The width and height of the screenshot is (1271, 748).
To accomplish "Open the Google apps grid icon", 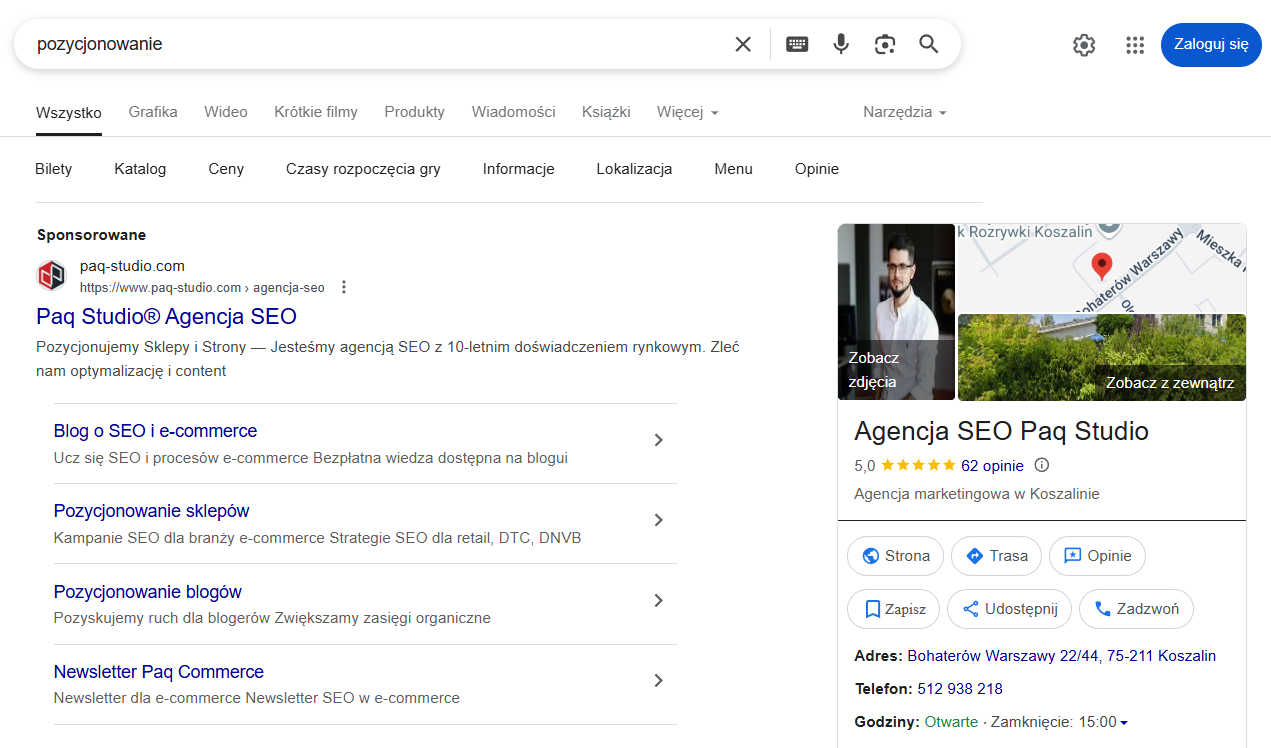I will [1134, 45].
